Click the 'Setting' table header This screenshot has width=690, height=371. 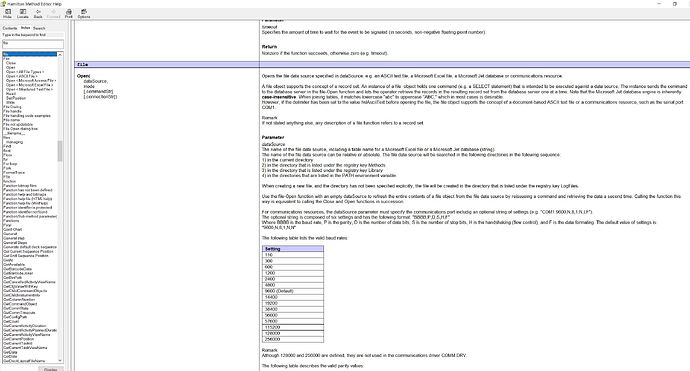click(293, 249)
